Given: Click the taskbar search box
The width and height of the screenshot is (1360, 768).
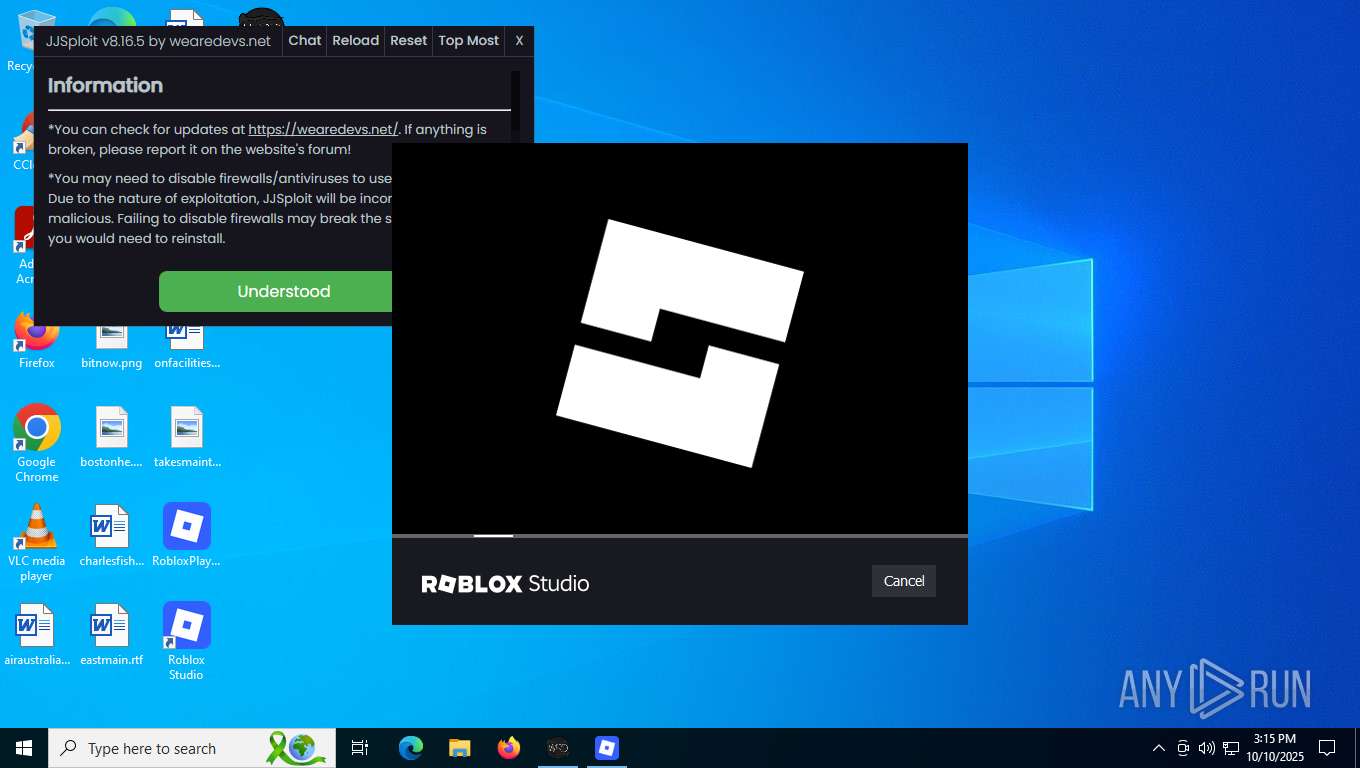Looking at the screenshot, I should (x=192, y=748).
